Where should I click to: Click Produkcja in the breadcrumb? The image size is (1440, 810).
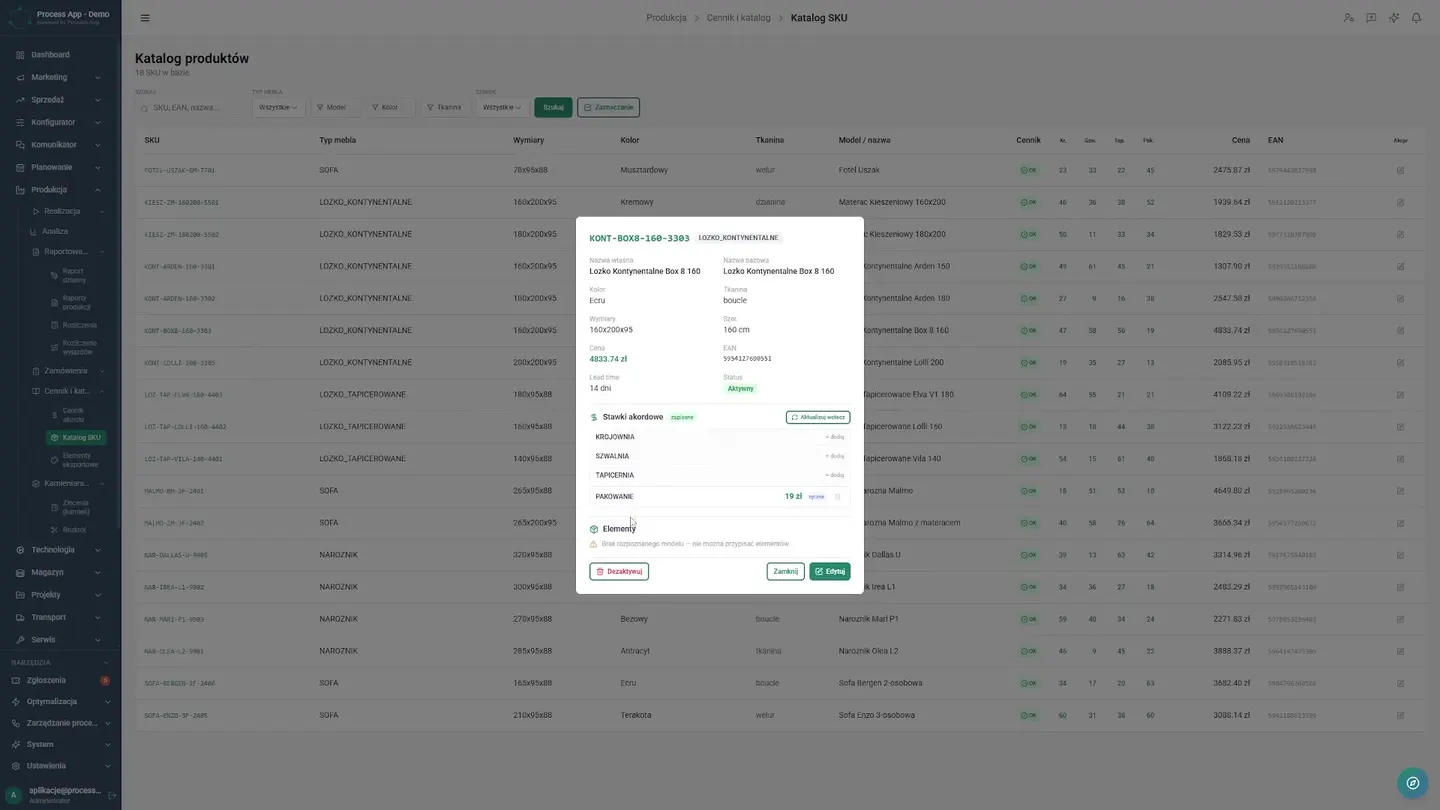click(666, 18)
